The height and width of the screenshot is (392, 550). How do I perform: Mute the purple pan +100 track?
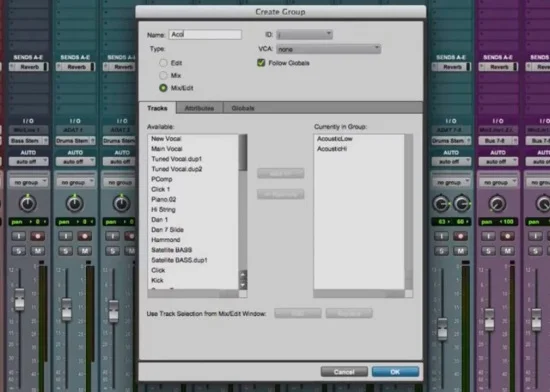pos(508,251)
